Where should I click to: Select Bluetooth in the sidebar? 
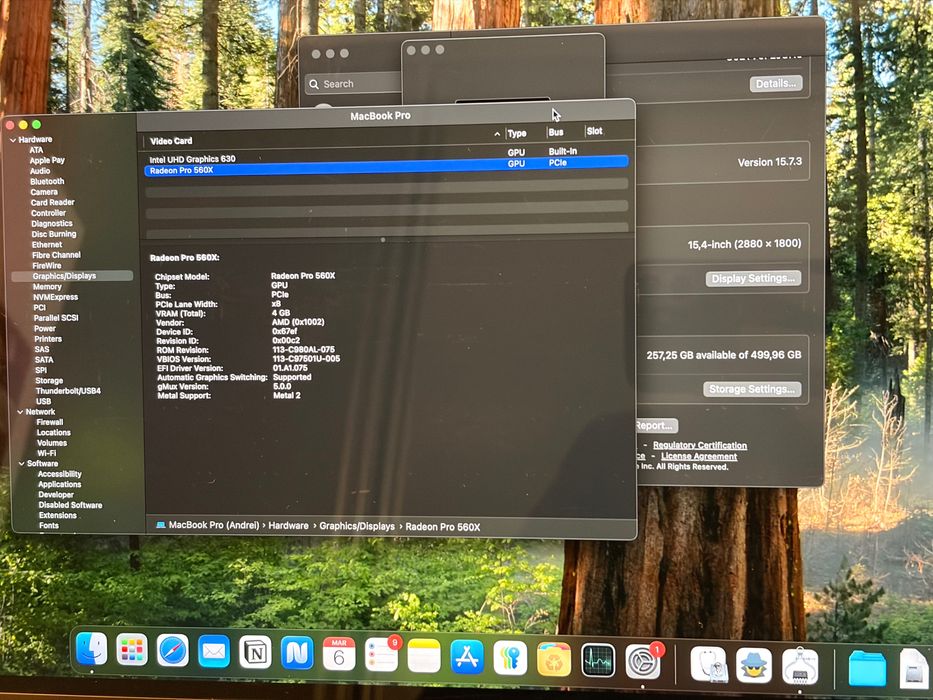[47, 182]
